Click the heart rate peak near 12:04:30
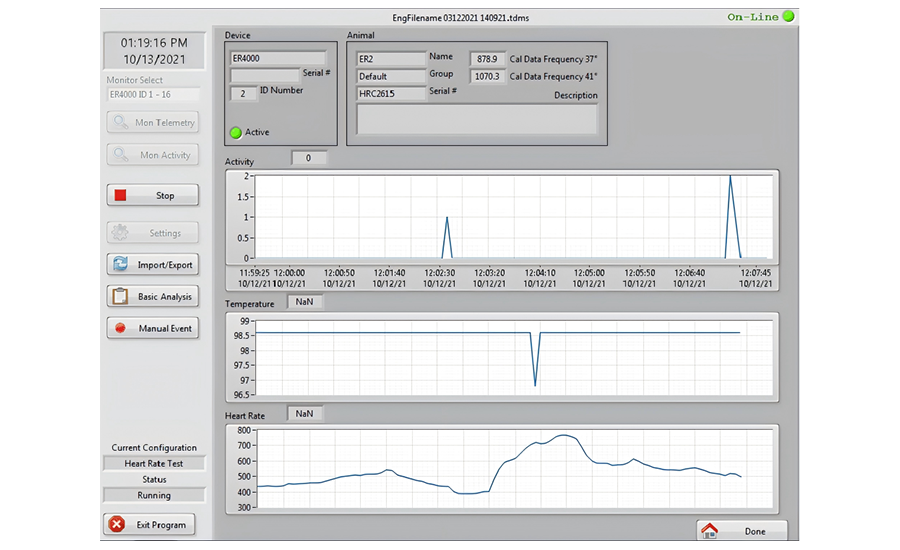 click(x=564, y=436)
